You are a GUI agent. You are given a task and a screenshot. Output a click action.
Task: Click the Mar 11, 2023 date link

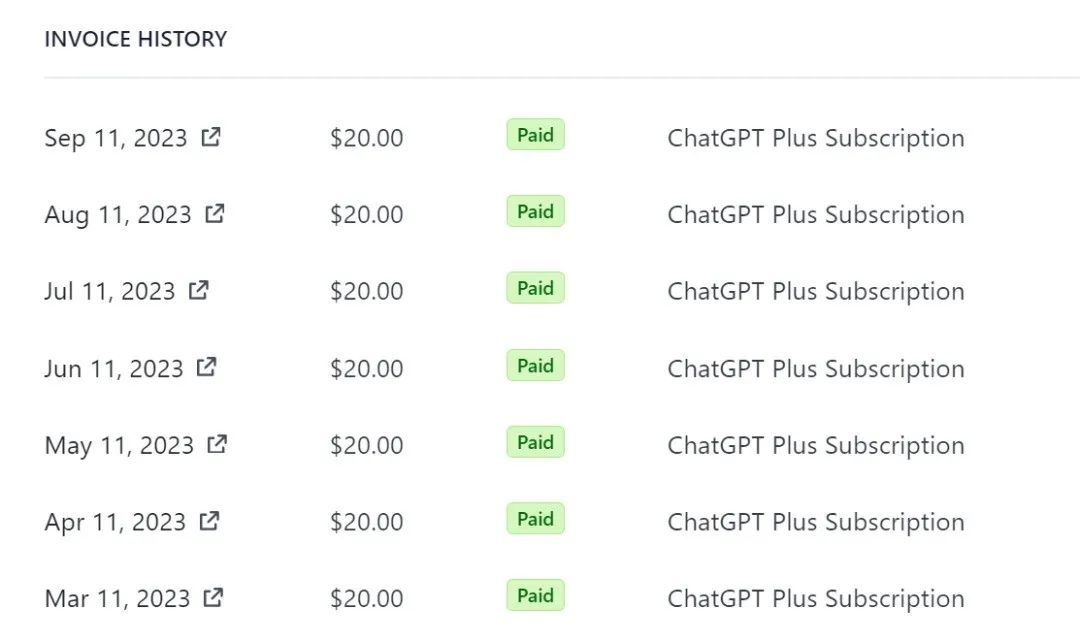click(x=117, y=599)
